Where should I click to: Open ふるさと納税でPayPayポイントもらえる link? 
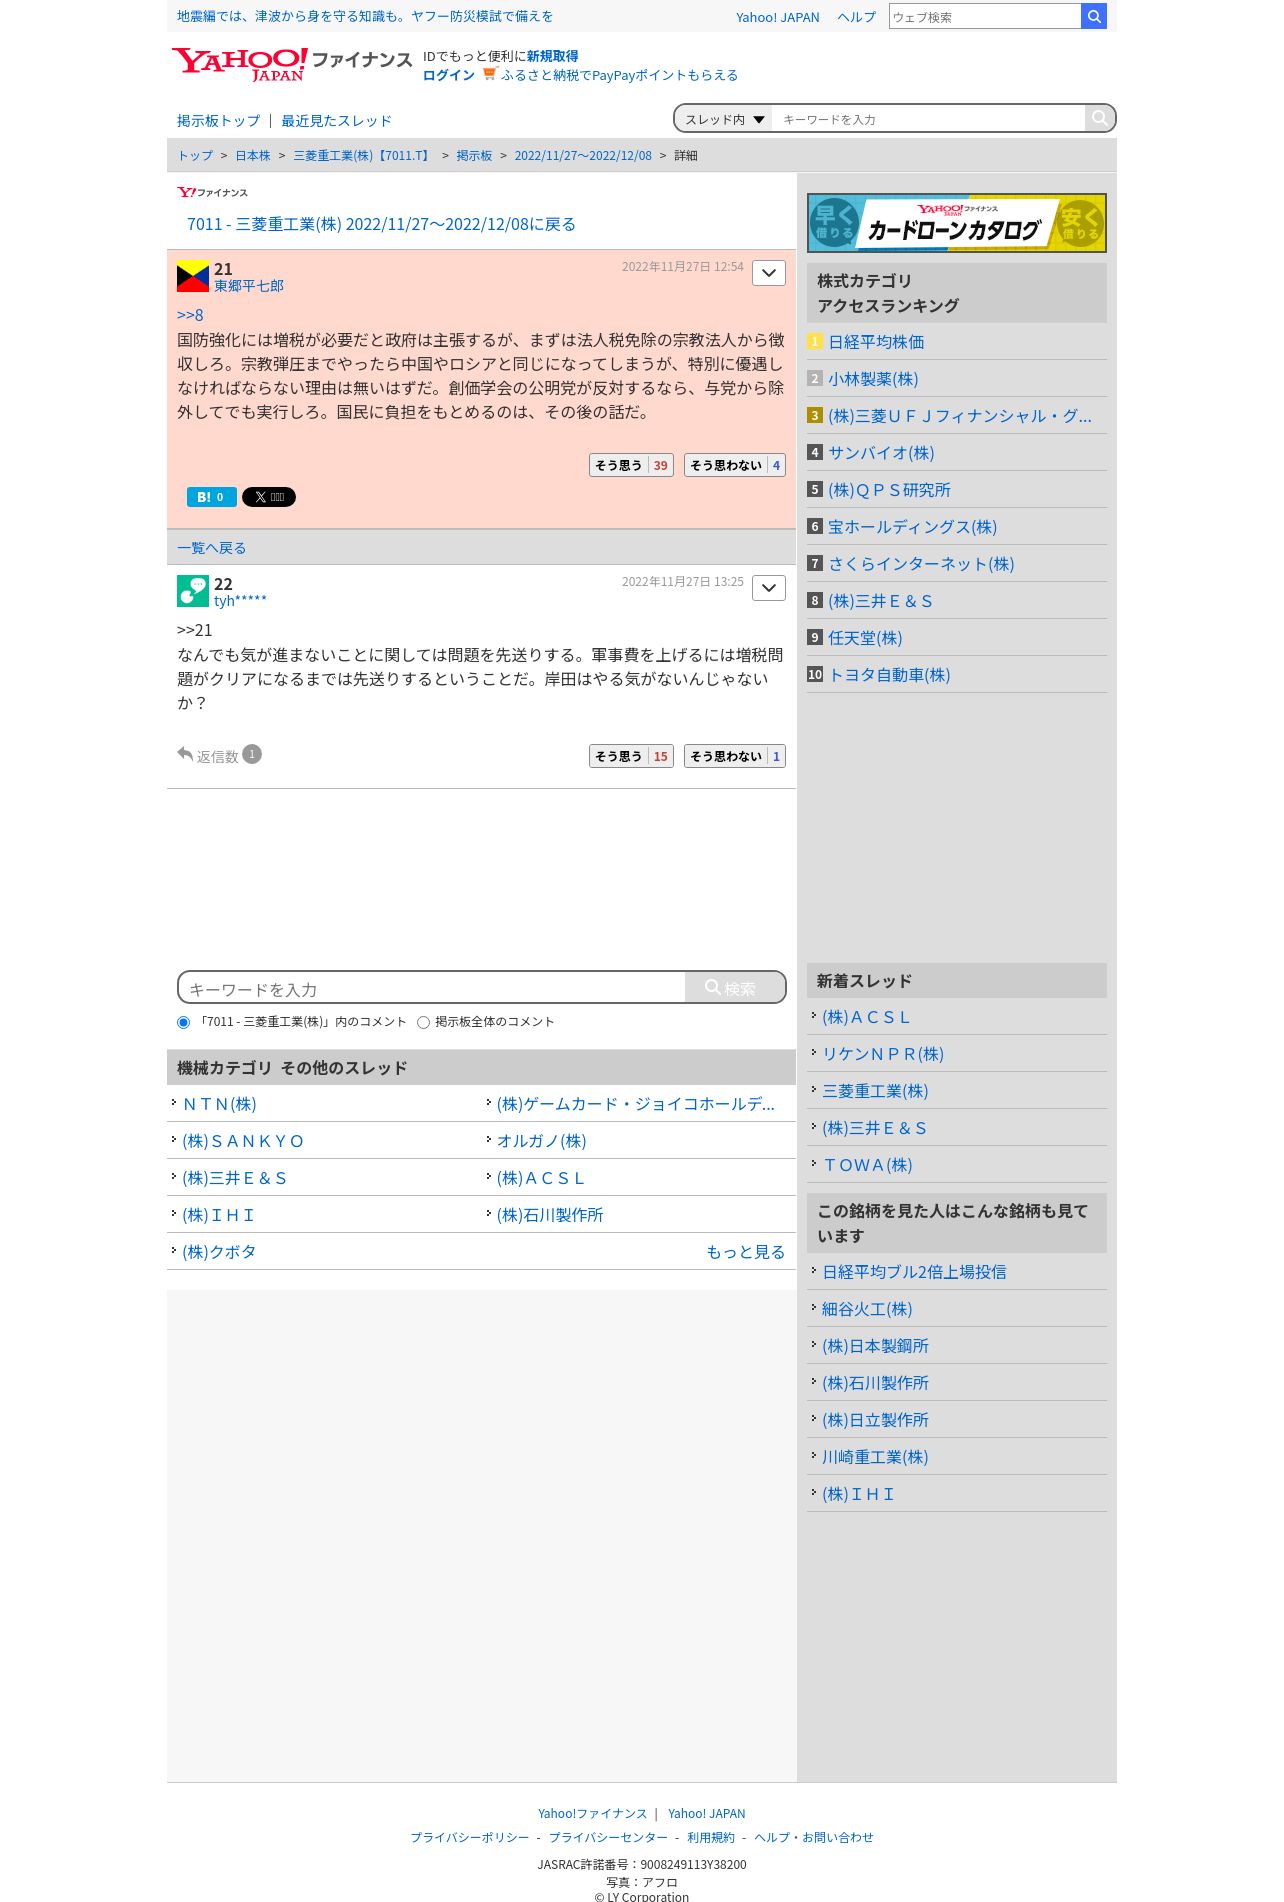click(620, 75)
